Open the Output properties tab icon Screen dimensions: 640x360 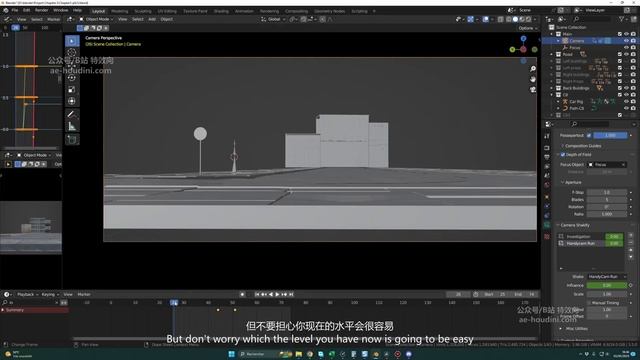click(x=547, y=157)
